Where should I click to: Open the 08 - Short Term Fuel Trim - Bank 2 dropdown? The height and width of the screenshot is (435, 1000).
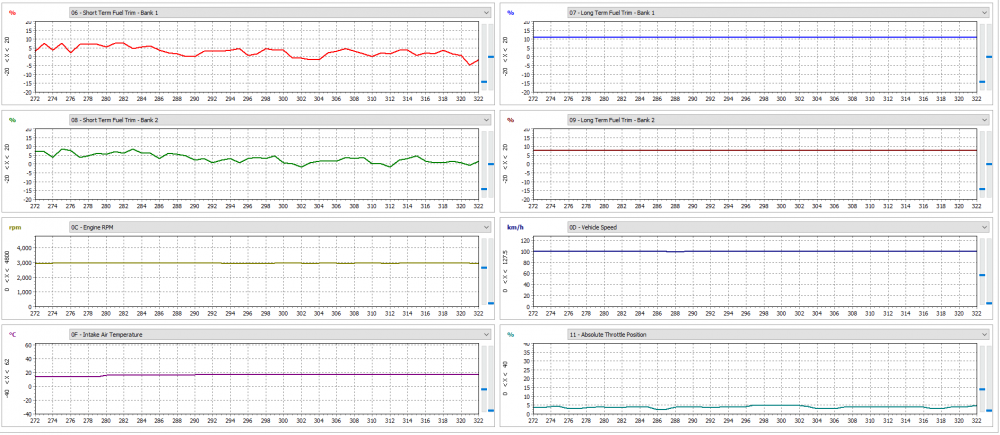click(x=280, y=119)
